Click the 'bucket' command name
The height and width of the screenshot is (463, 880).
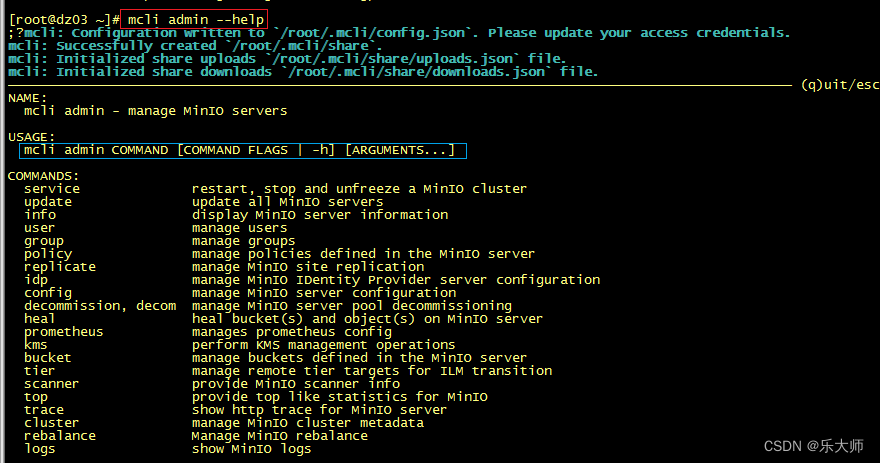tap(47, 357)
